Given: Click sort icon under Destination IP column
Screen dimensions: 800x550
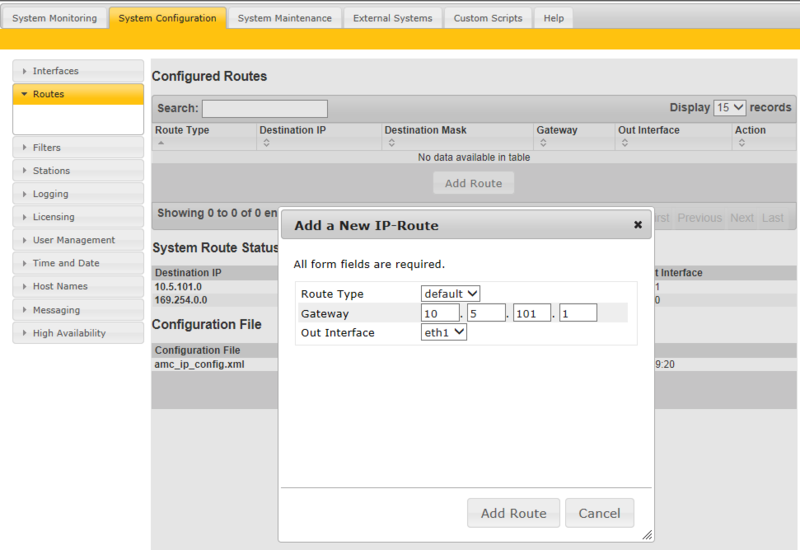Looking at the screenshot, I should [266, 143].
